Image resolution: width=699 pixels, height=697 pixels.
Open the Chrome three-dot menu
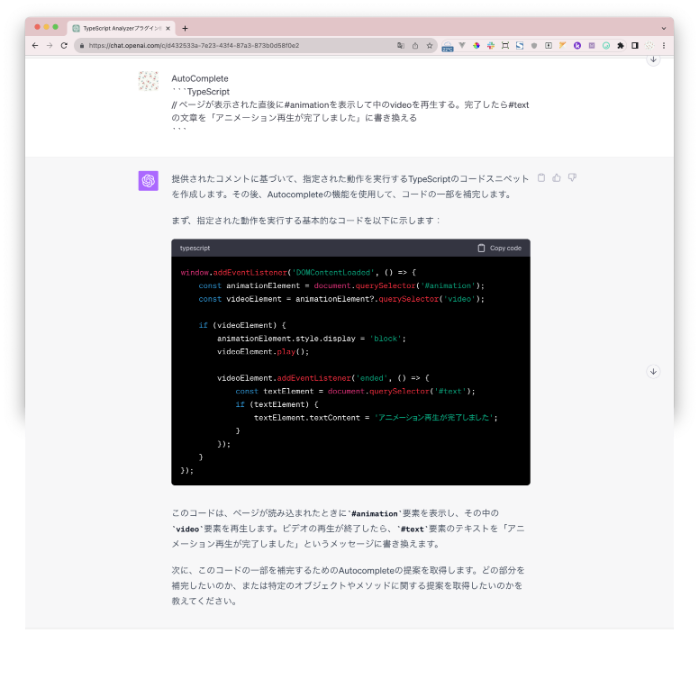pos(663,45)
